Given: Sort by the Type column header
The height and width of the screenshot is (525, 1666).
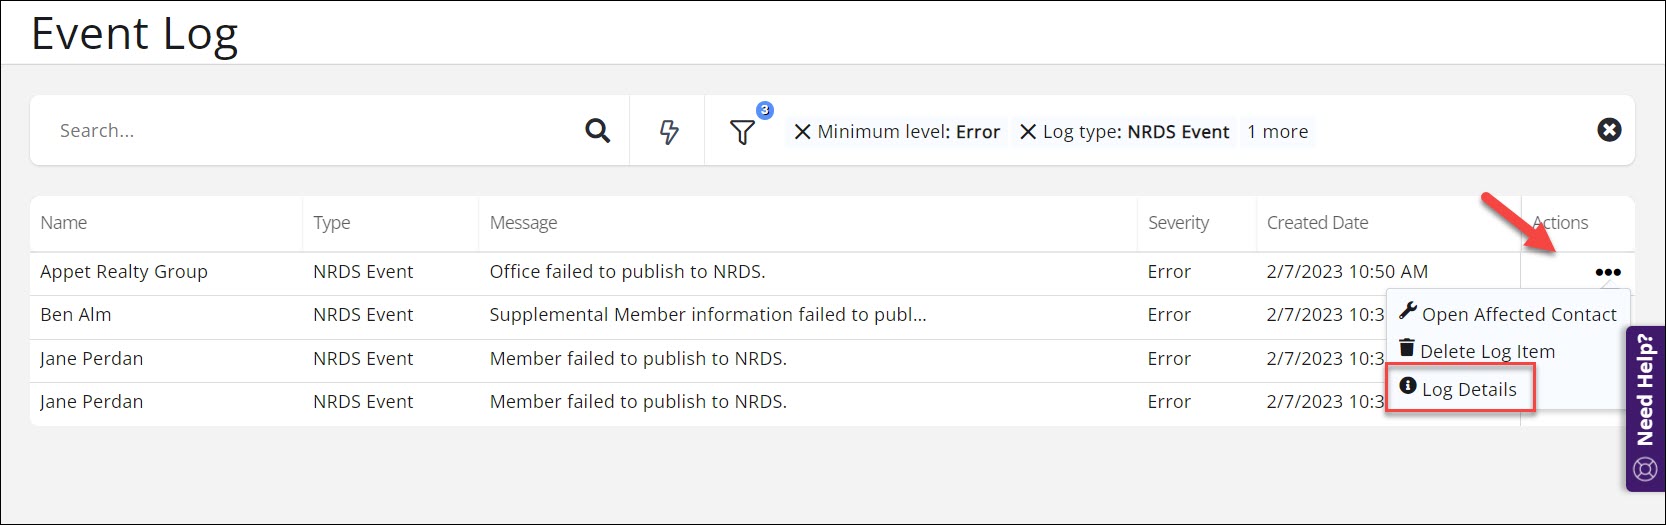Looking at the screenshot, I should click(332, 223).
